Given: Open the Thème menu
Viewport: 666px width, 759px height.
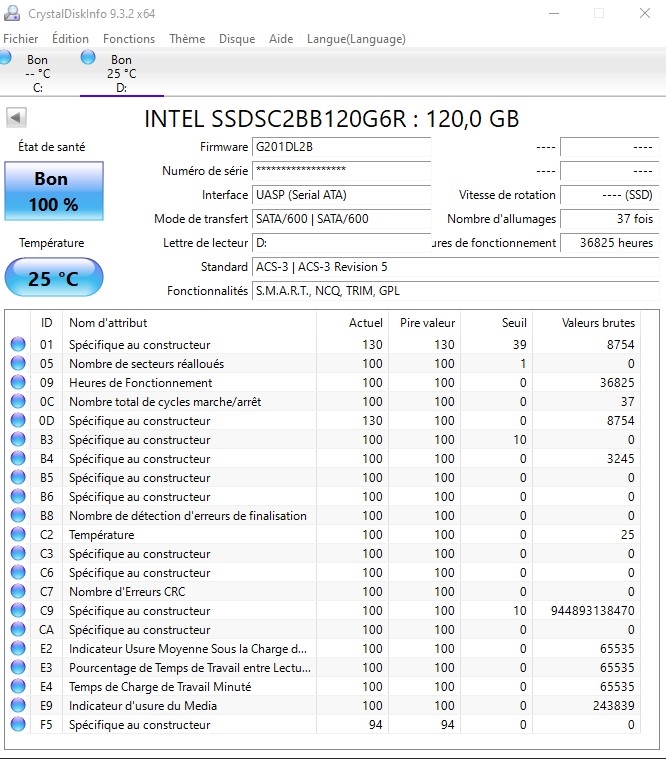Looking at the screenshot, I should [187, 39].
